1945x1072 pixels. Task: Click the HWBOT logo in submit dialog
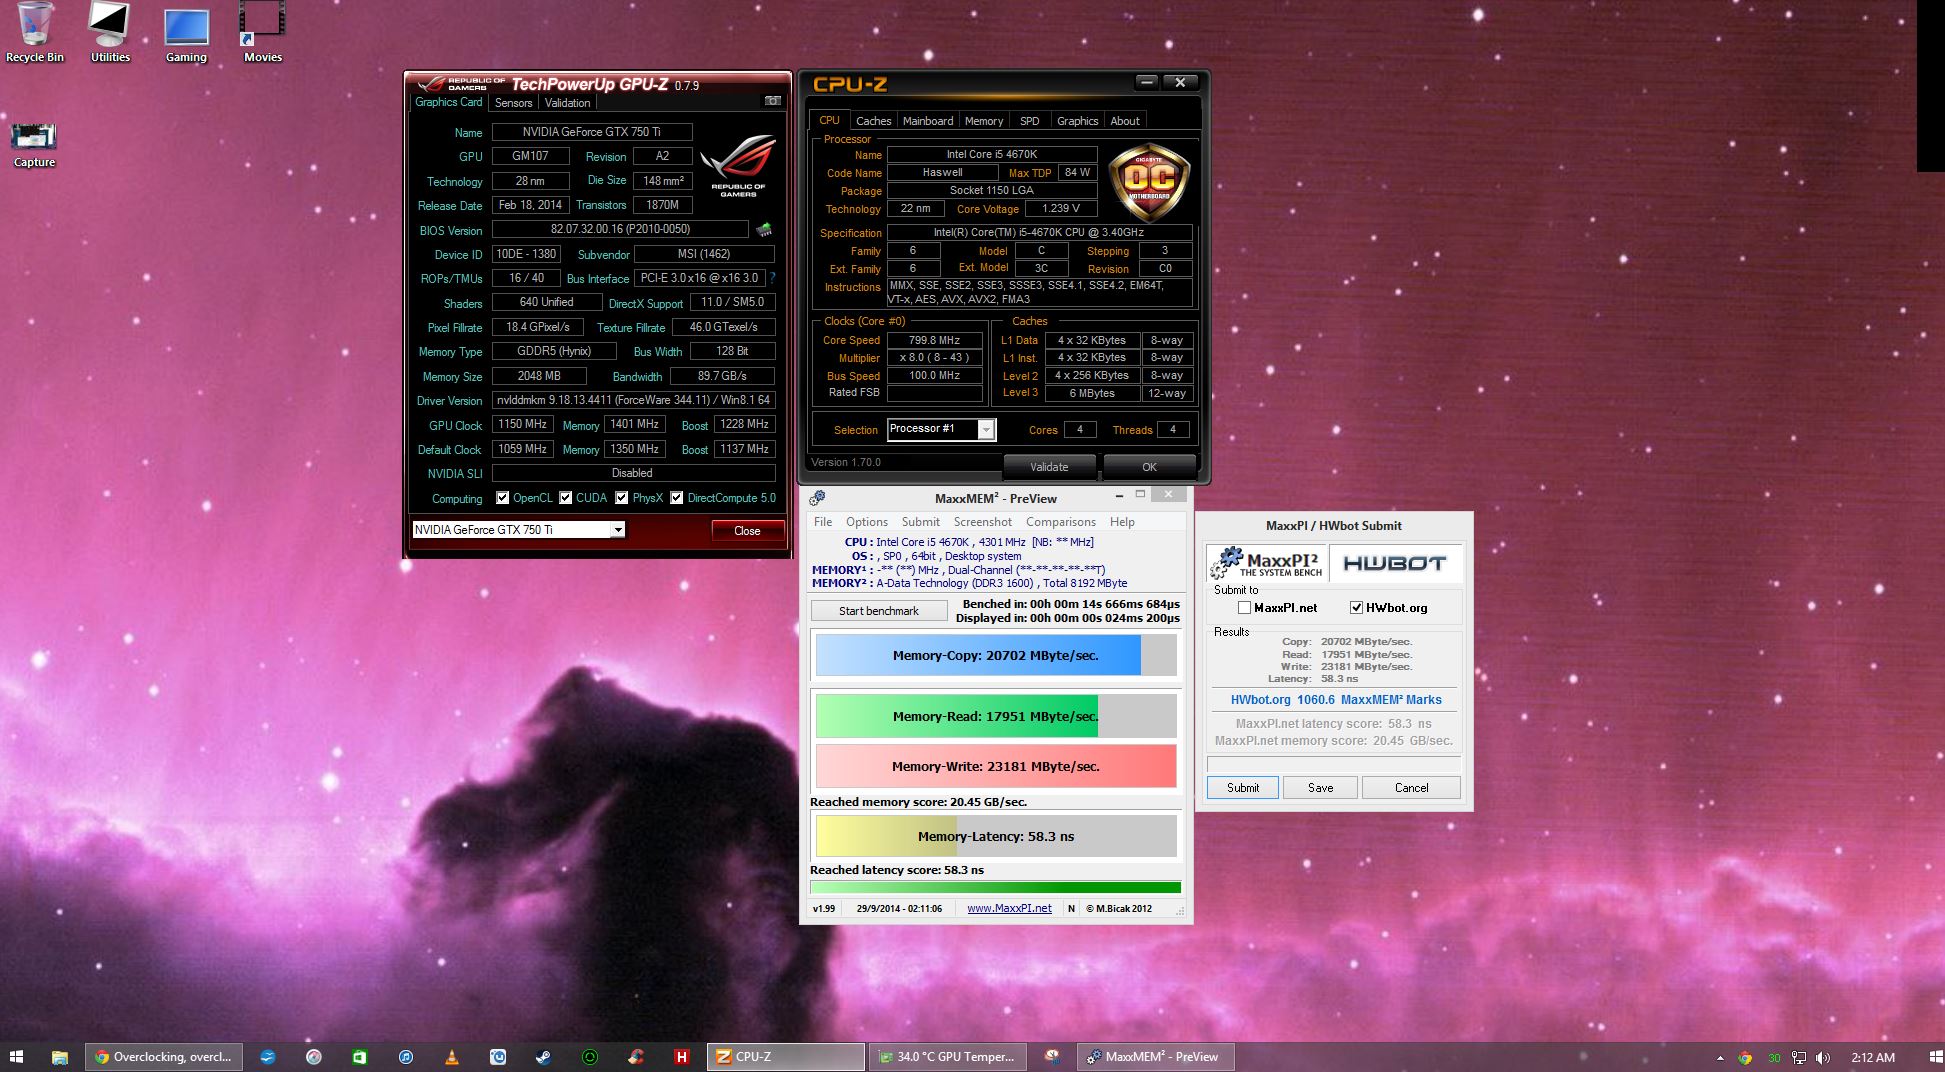(x=1394, y=563)
